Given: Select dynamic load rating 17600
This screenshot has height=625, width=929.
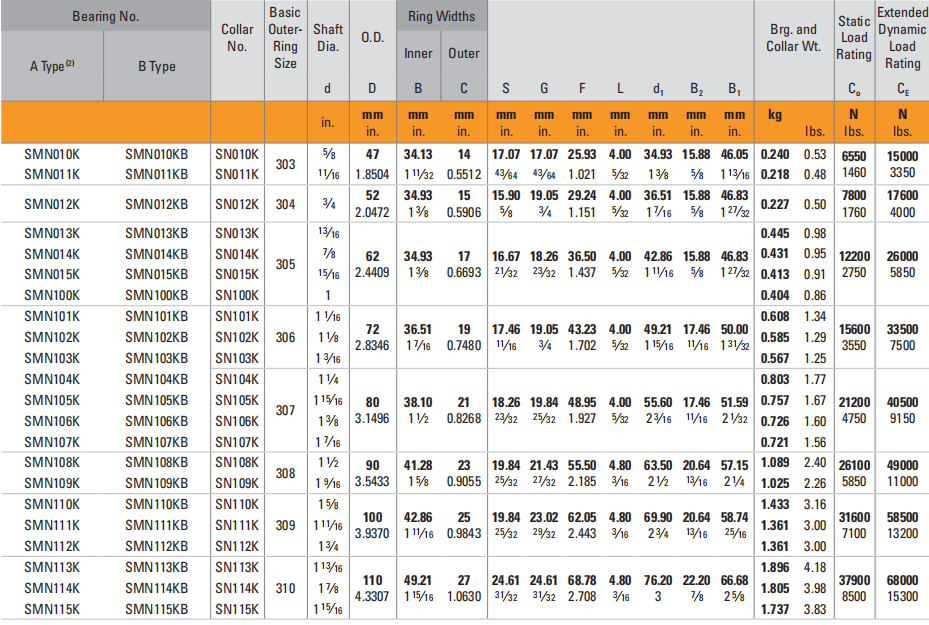Looking at the screenshot, I should coord(902,195).
